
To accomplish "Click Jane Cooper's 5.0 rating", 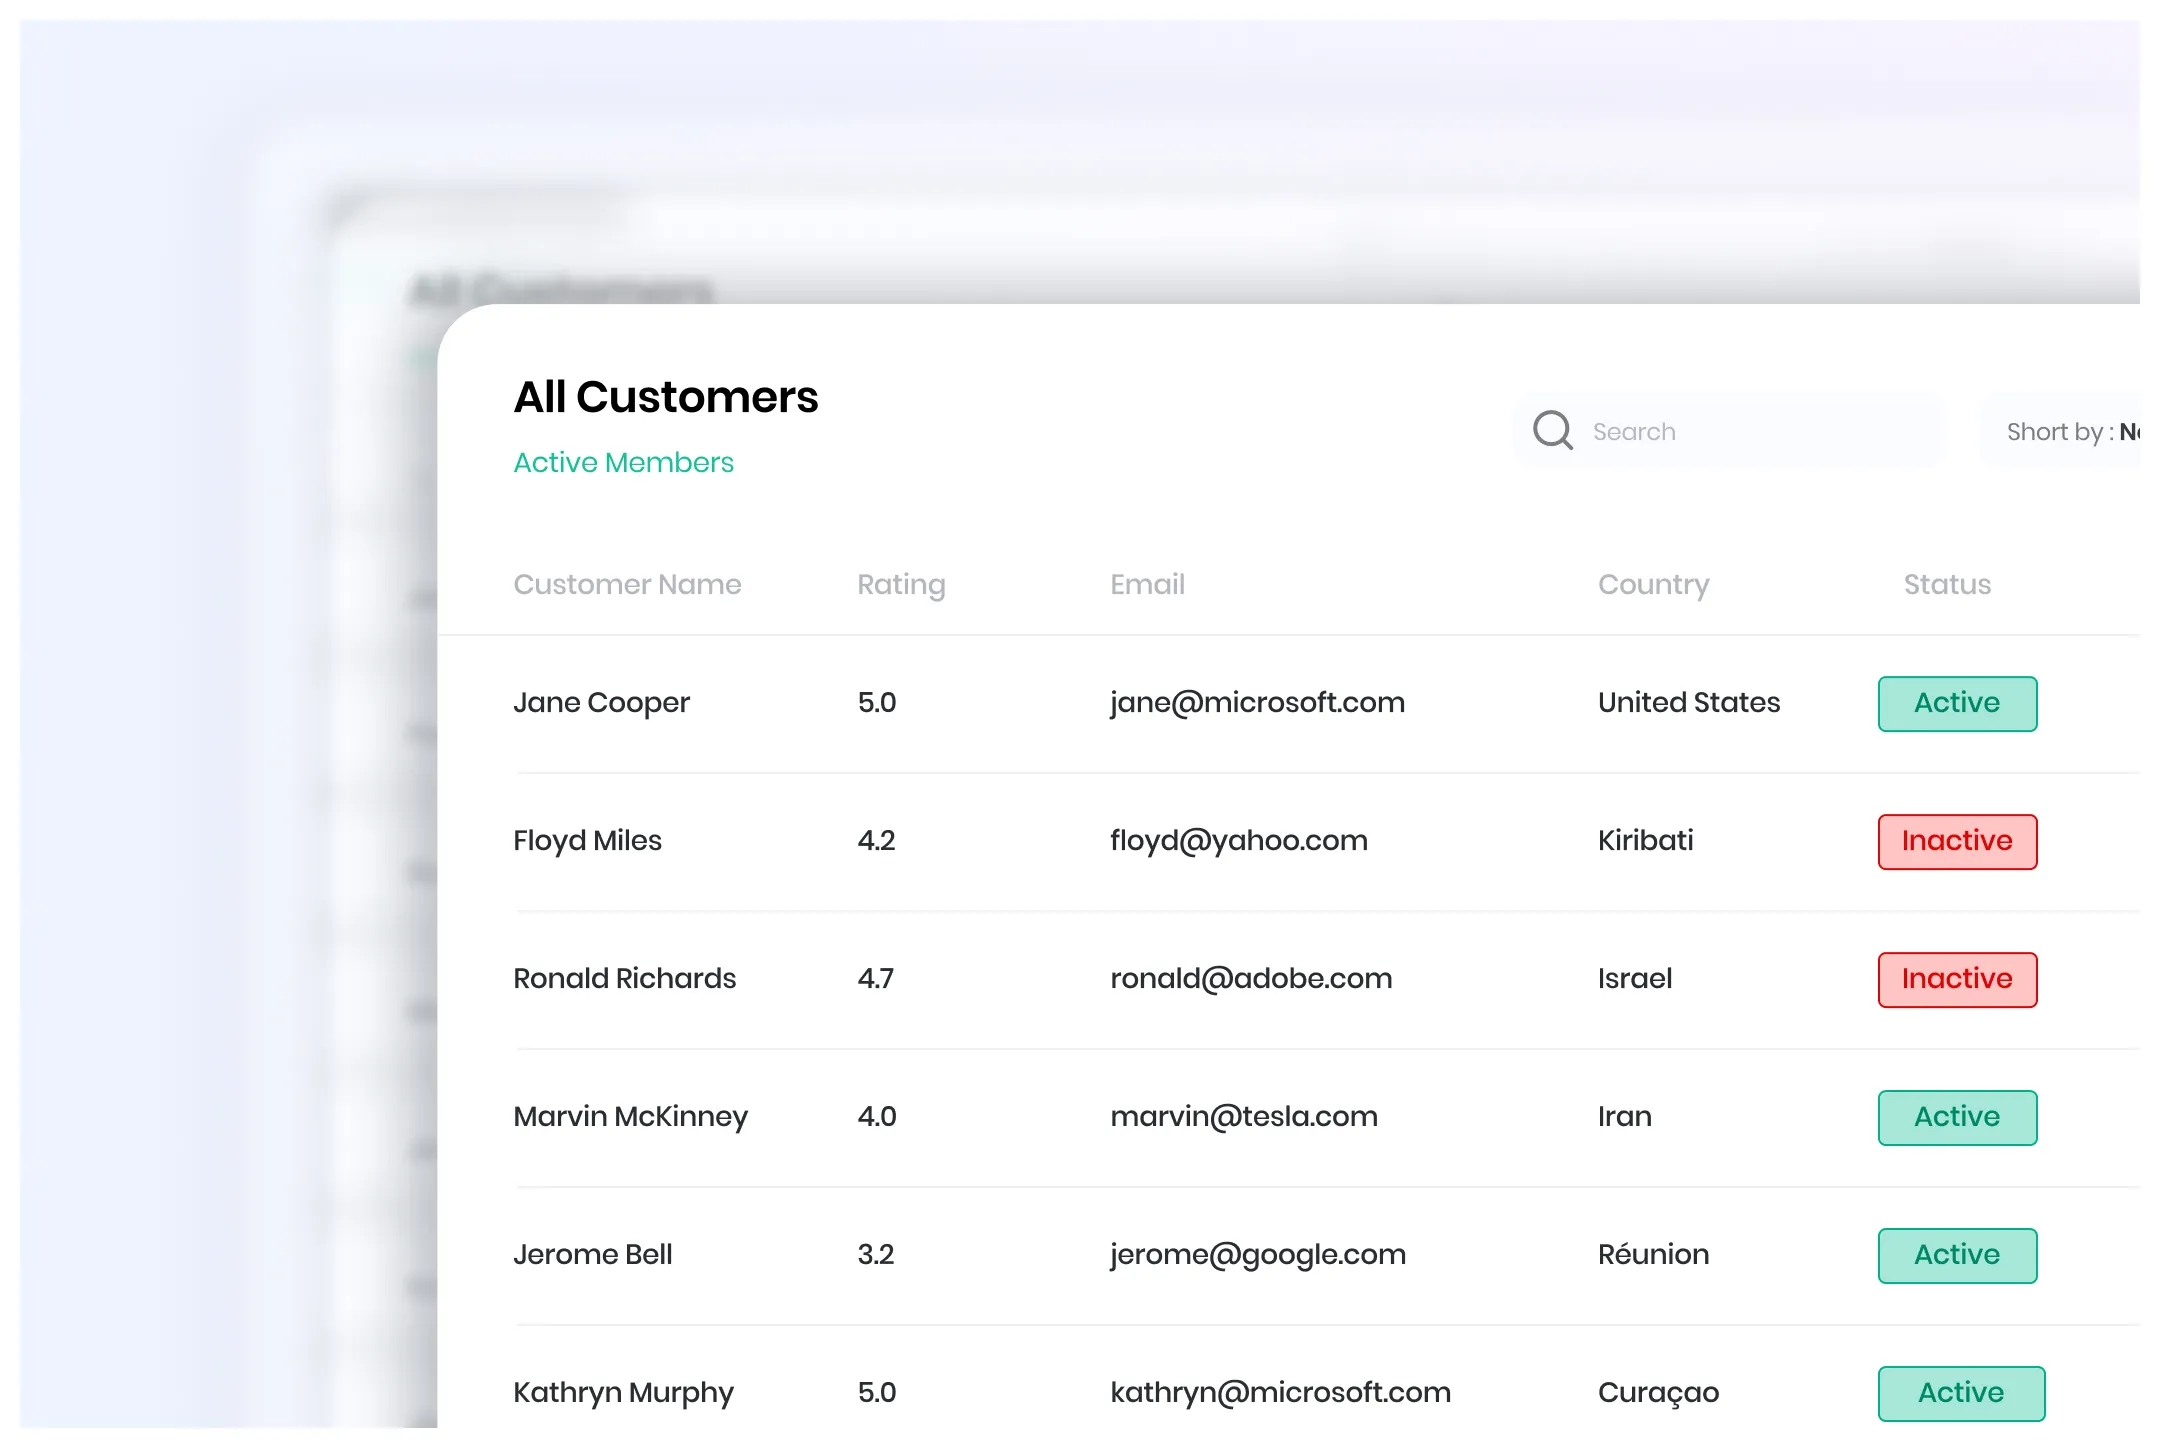I will 876,702.
